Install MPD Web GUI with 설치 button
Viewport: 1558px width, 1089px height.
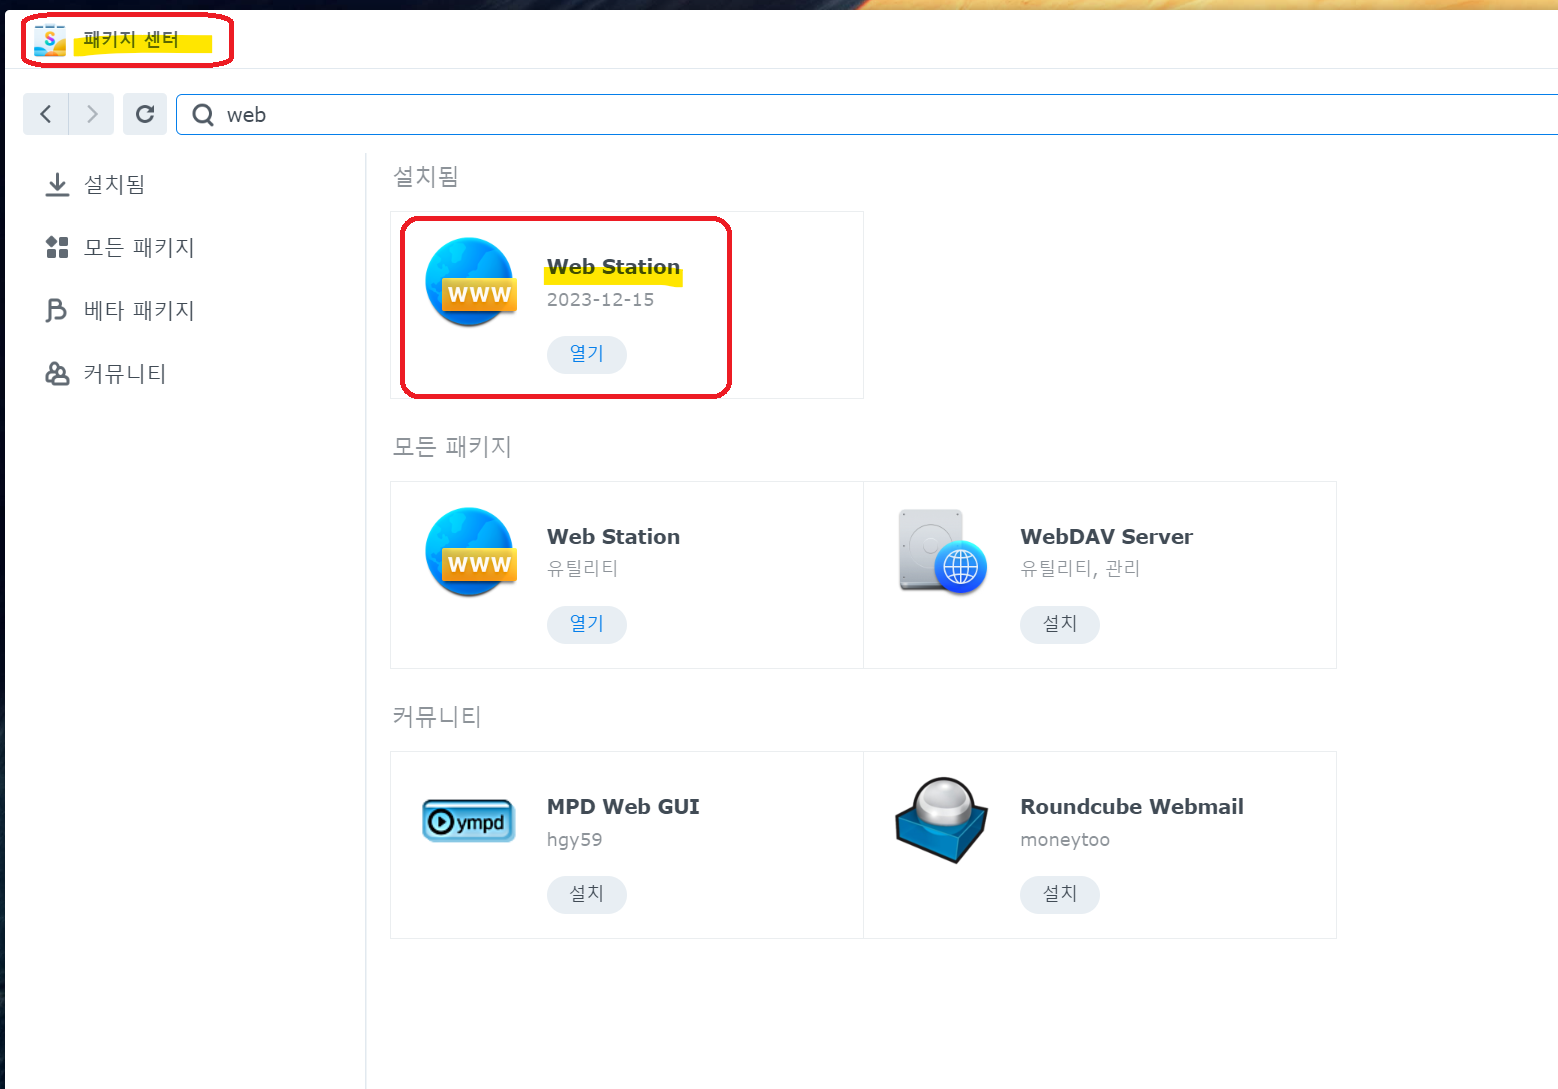pos(587,894)
